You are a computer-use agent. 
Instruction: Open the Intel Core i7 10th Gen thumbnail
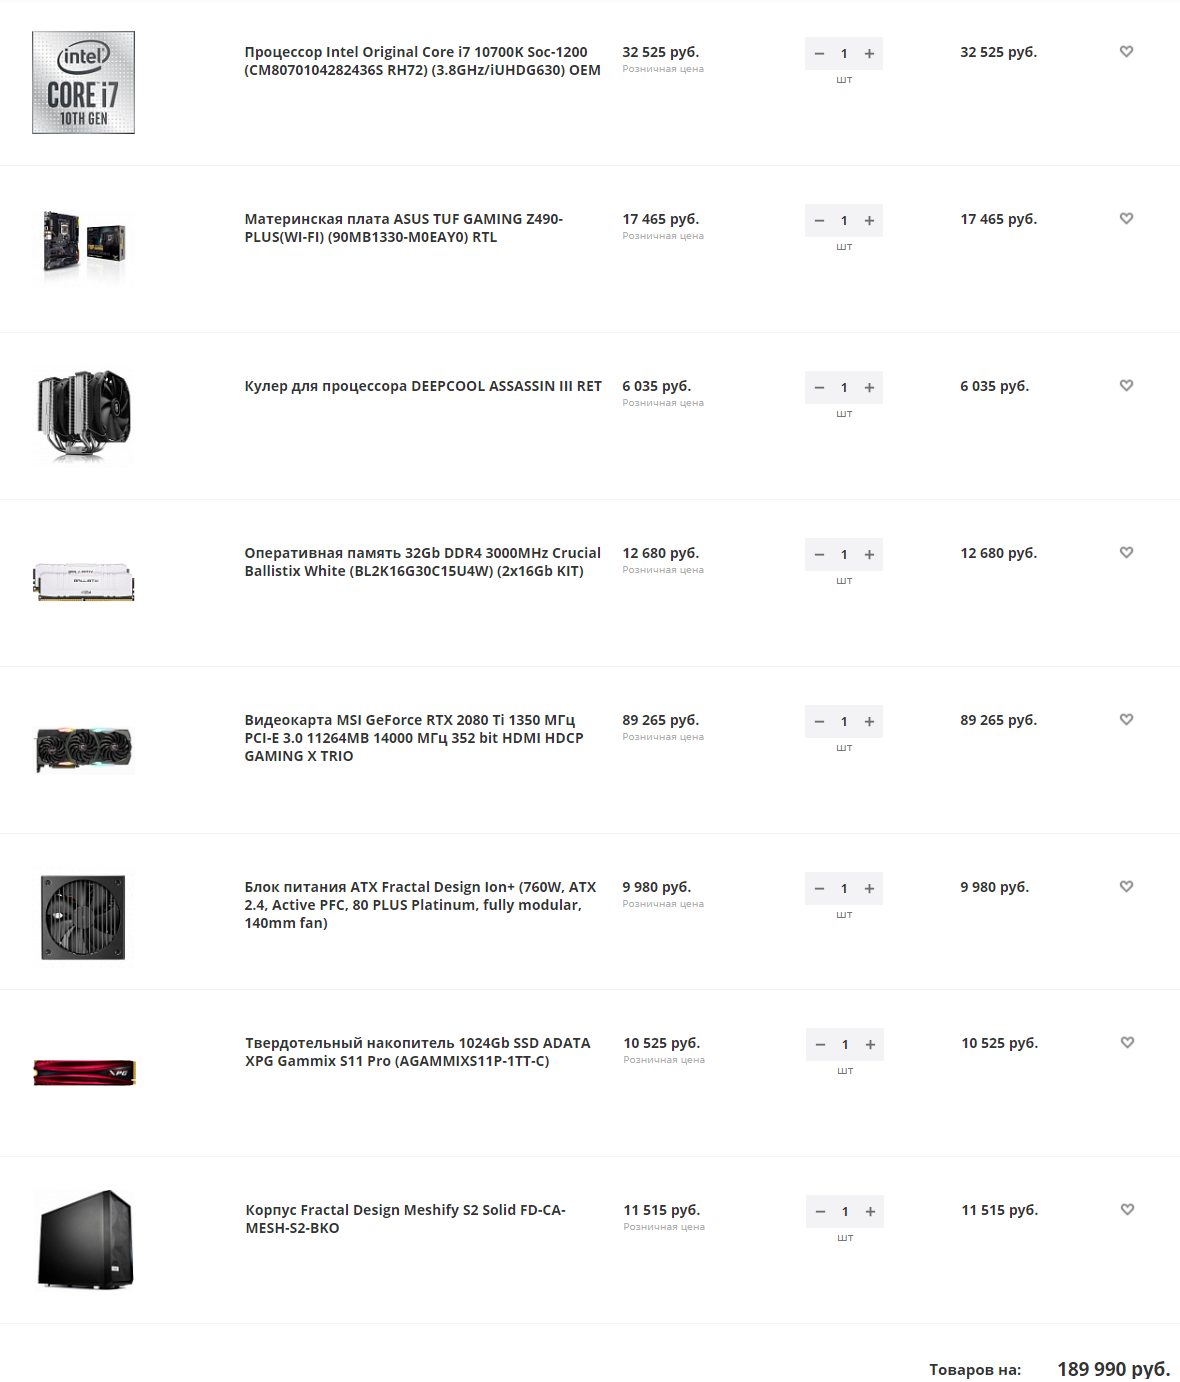[83, 82]
